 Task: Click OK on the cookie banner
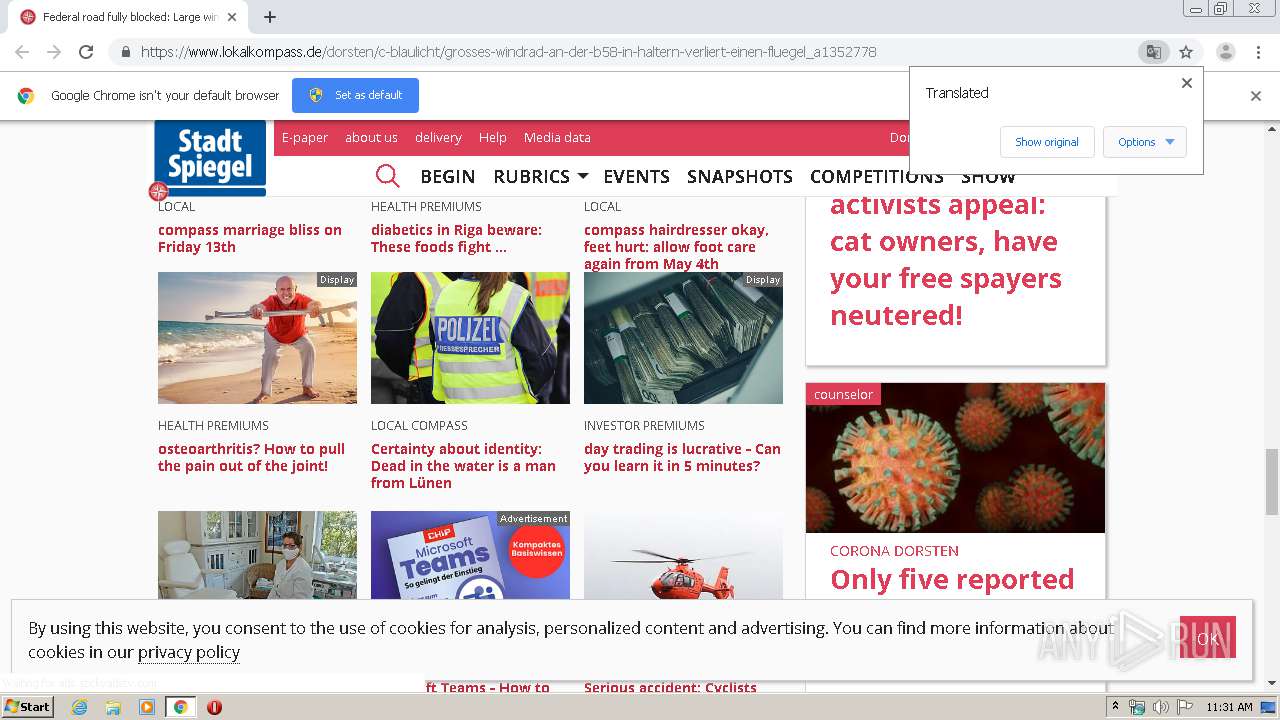pos(1207,638)
